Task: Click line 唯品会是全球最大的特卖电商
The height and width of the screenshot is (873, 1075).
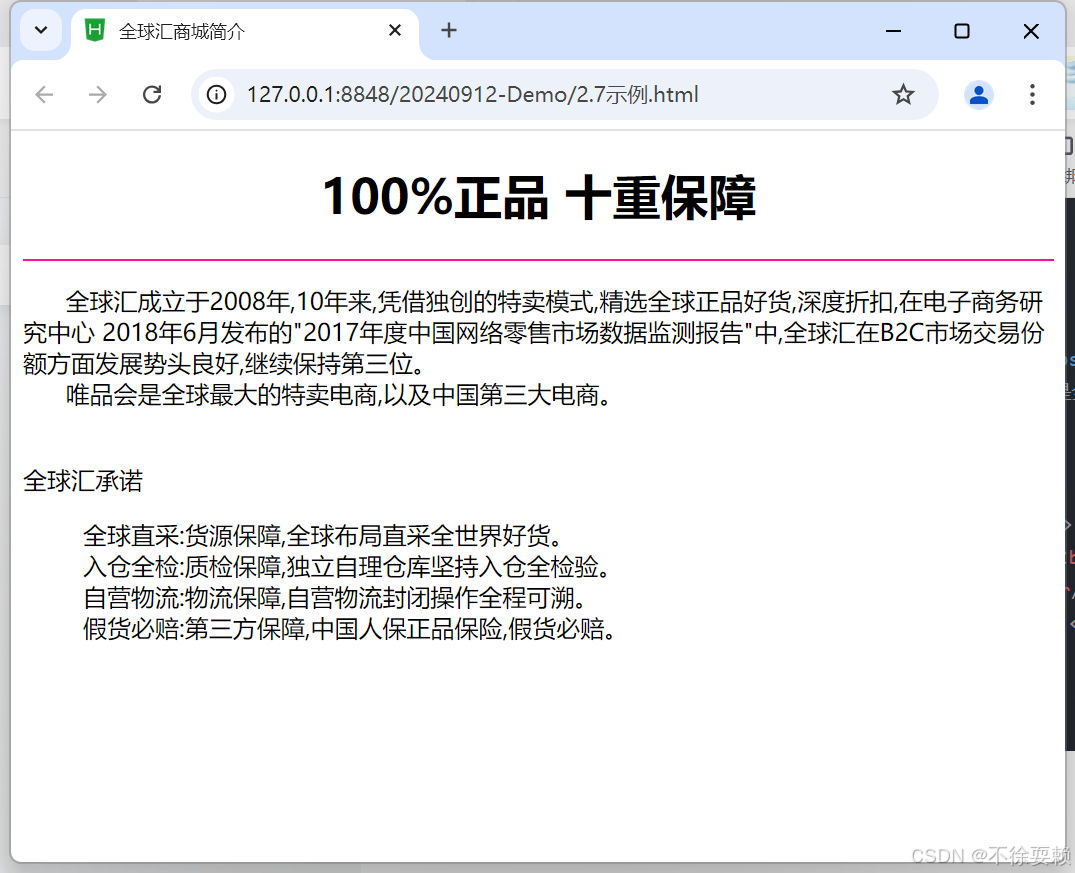Action: click(x=338, y=395)
